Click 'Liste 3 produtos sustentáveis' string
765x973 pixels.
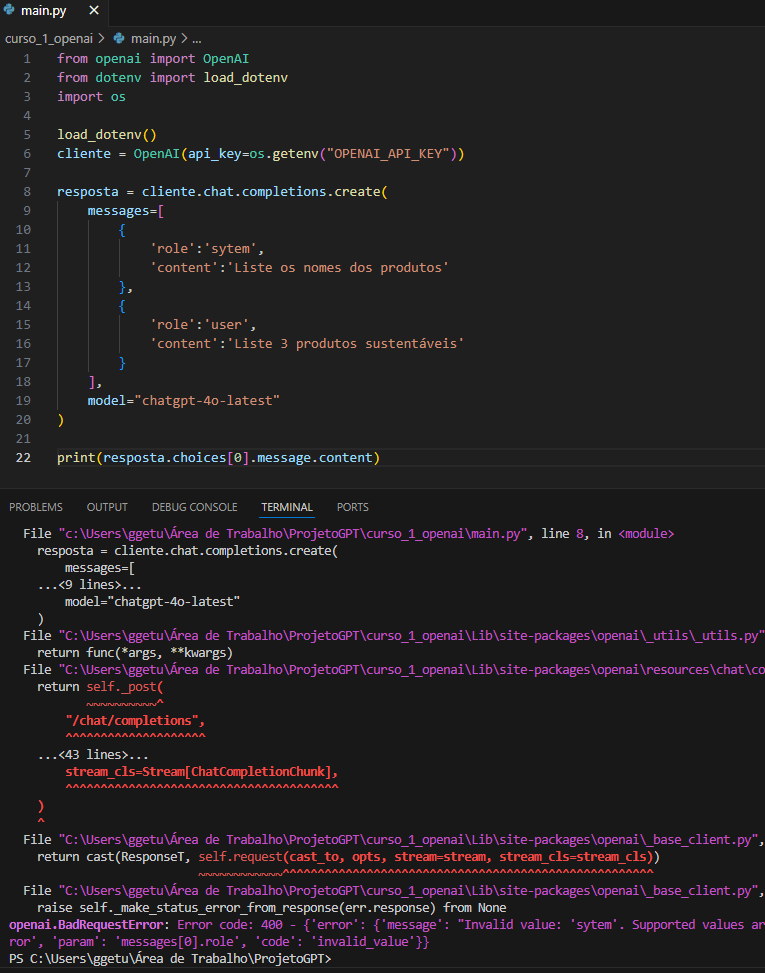click(345, 344)
